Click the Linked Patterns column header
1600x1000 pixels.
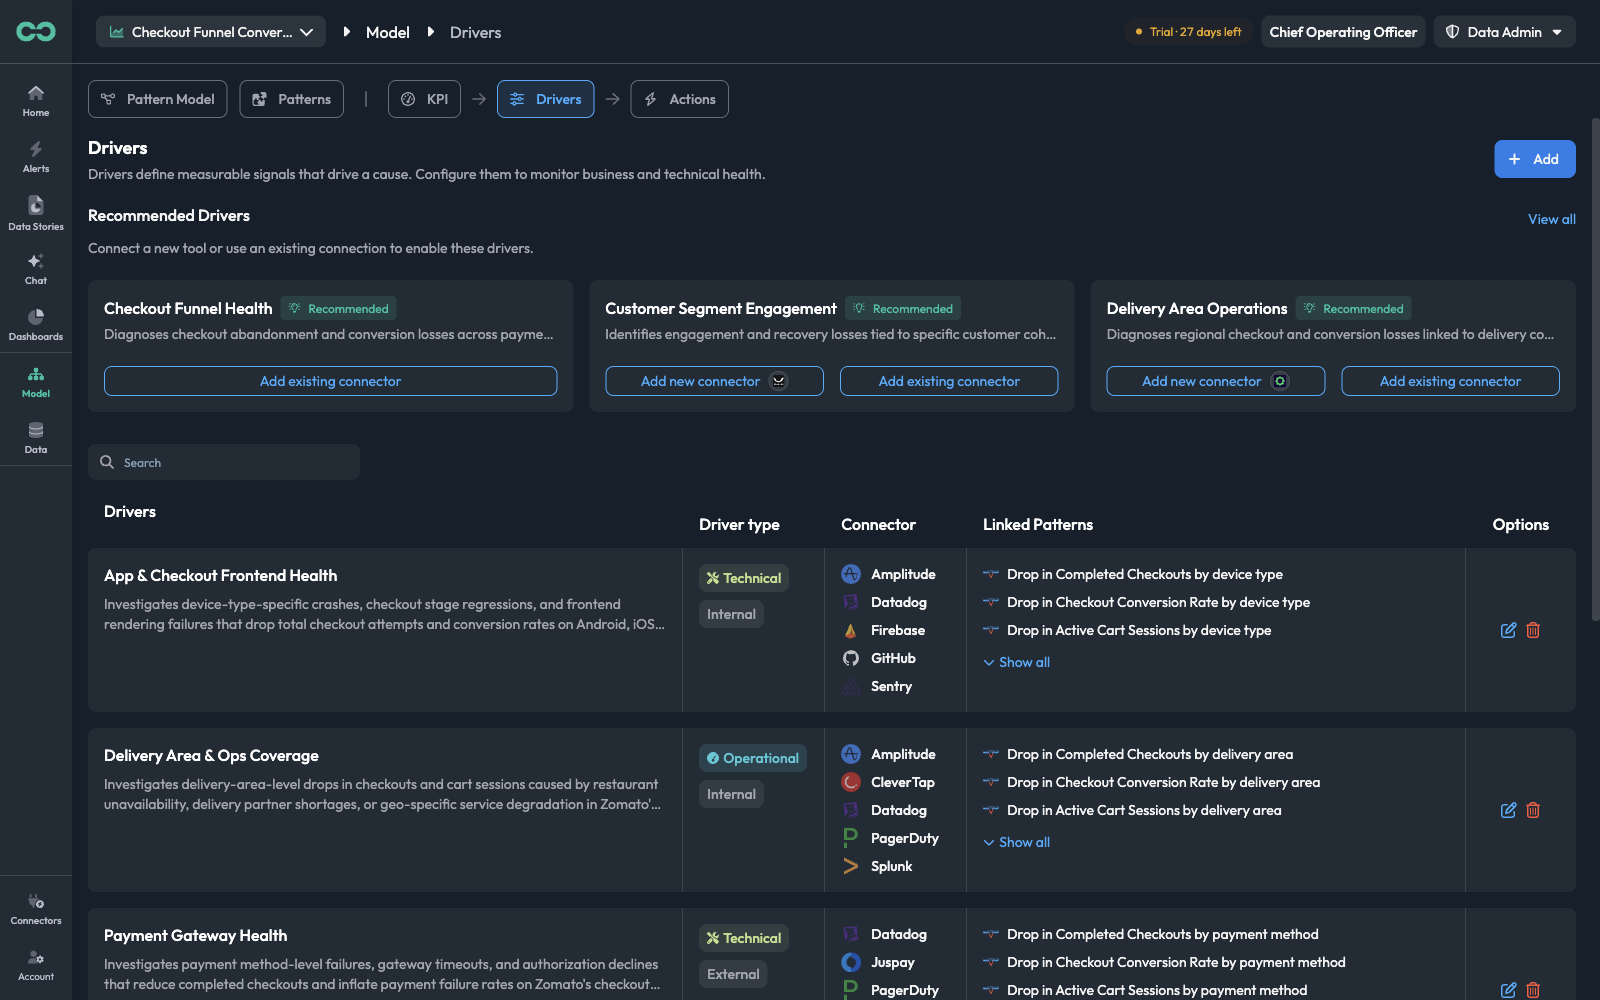pos(1038,524)
